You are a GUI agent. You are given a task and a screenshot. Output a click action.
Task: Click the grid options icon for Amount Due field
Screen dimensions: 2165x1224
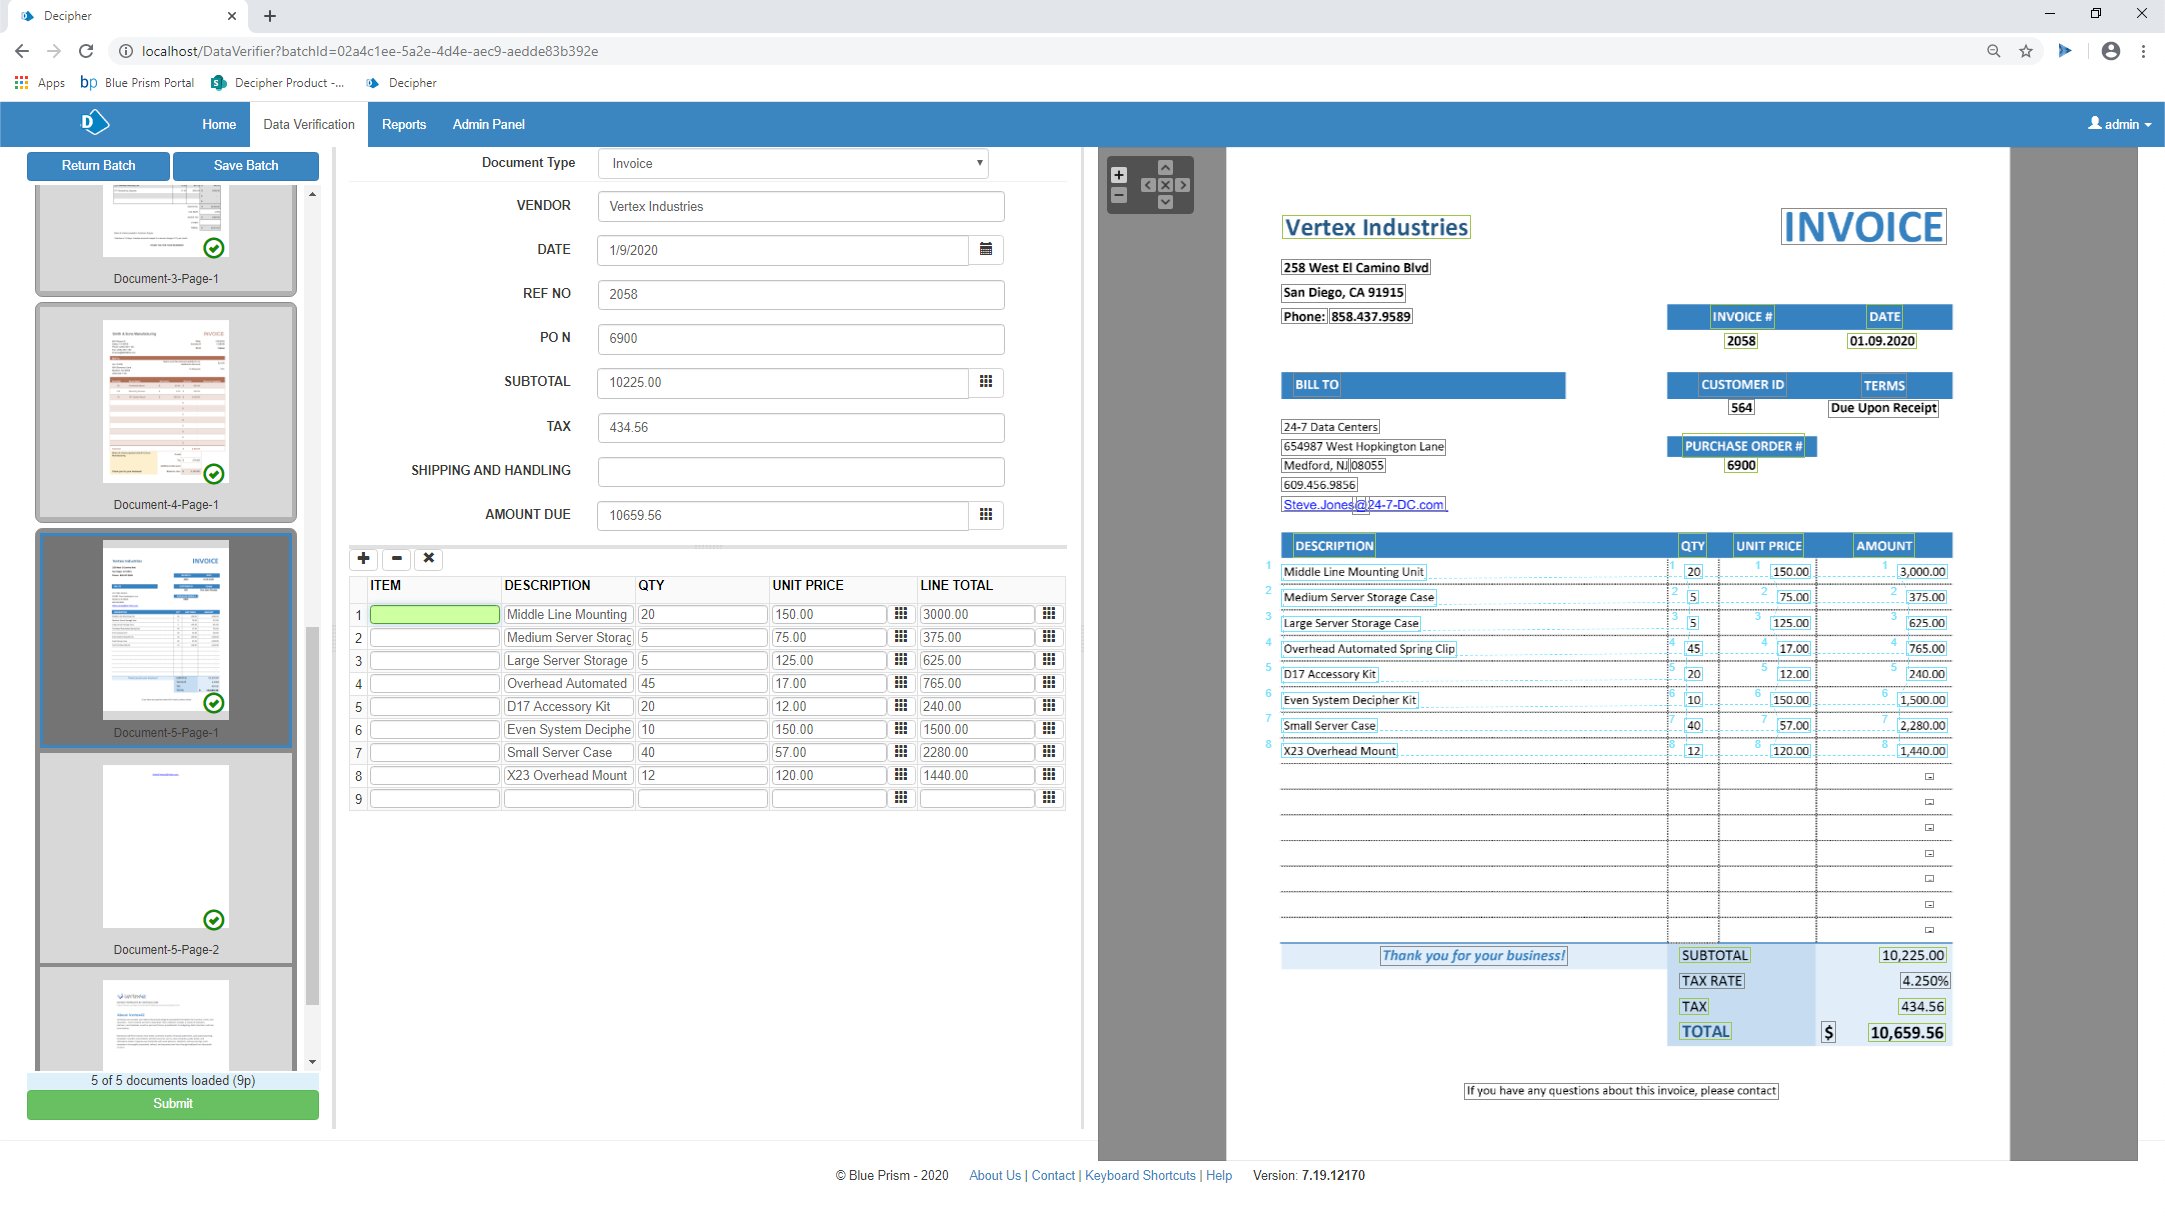tap(986, 513)
